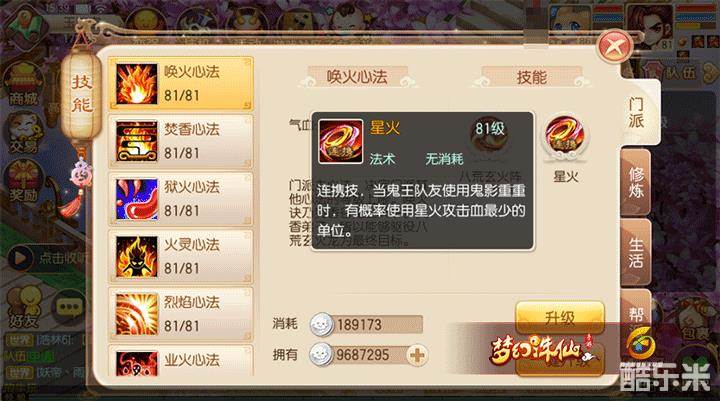The width and height of the screenshot is (720, 401).
Task: Select the 业火心法 skill icon
Action: 136,364
